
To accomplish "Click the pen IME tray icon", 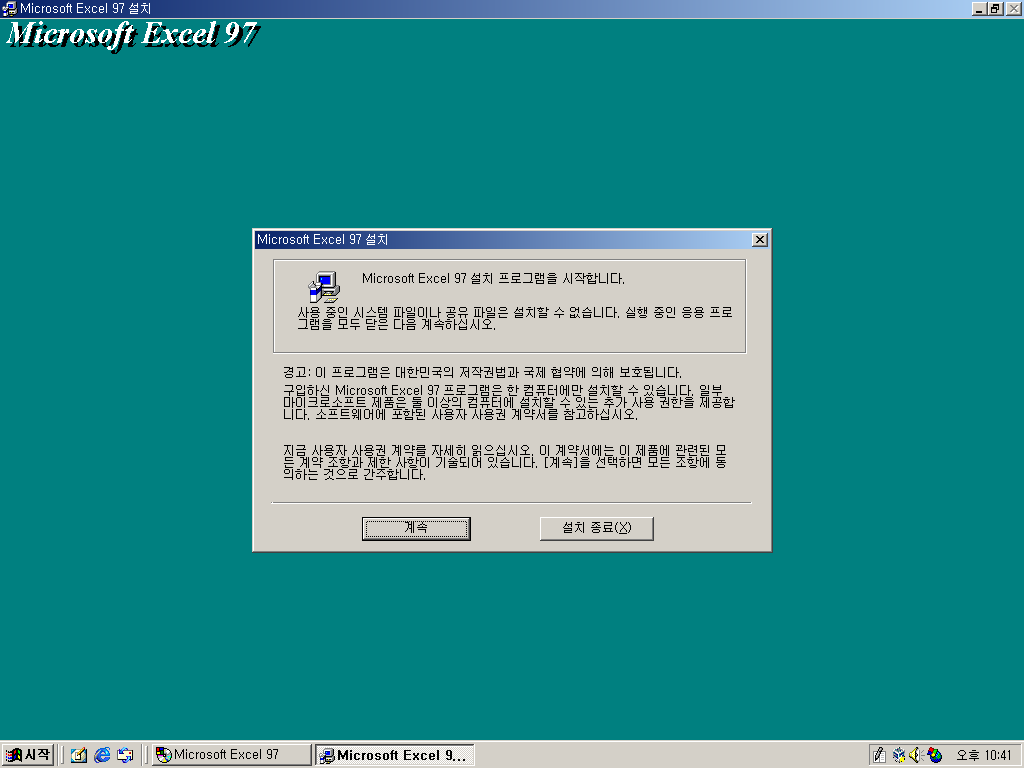I will pos(879,755).
